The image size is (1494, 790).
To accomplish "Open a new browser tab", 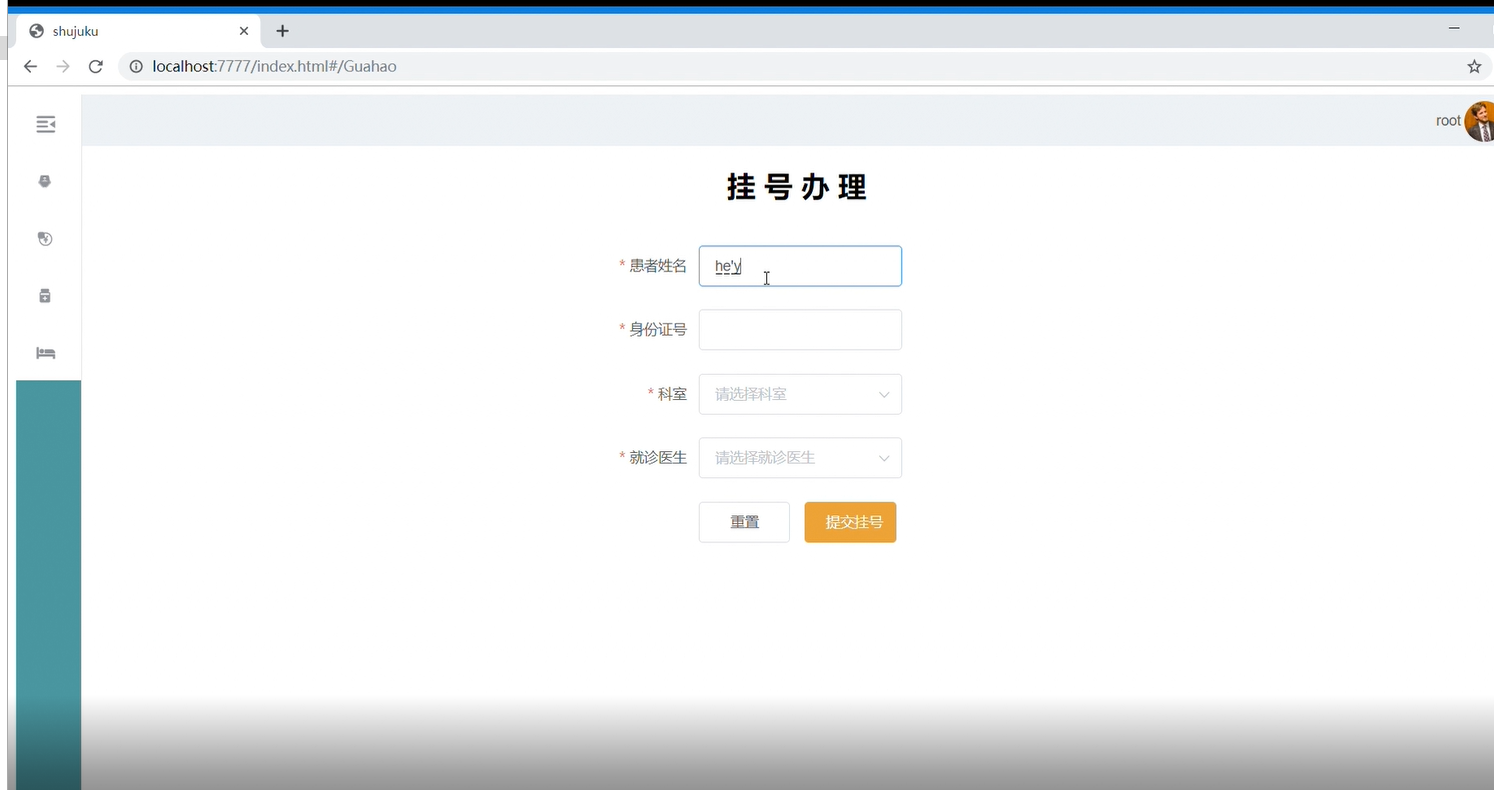I will click(x=282, y=31).
